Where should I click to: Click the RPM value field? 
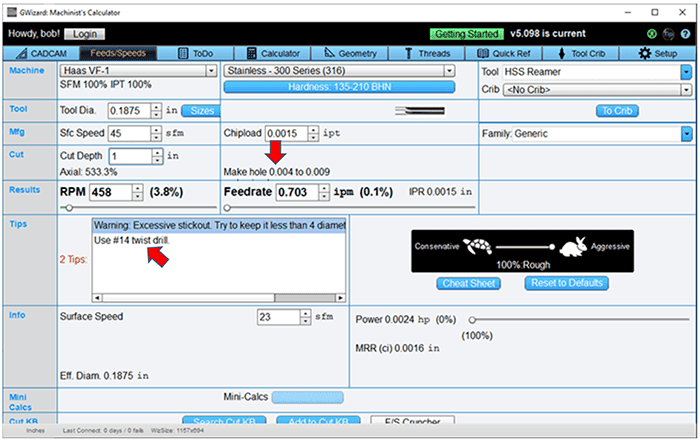(x=111, y=192)
